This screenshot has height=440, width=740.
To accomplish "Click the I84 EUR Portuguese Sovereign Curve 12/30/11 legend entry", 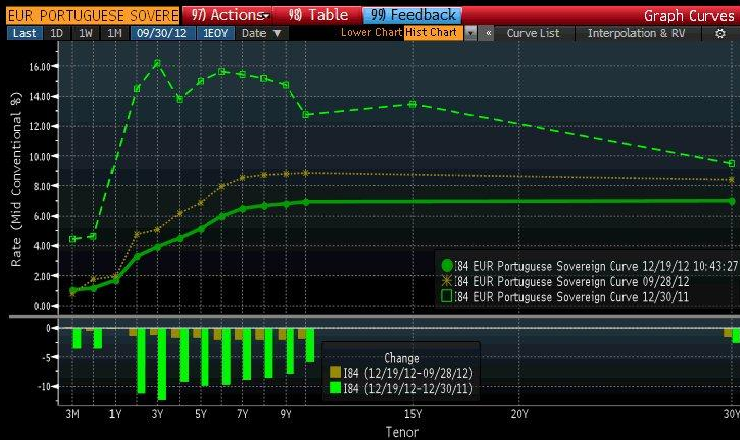I will point(572,296).
